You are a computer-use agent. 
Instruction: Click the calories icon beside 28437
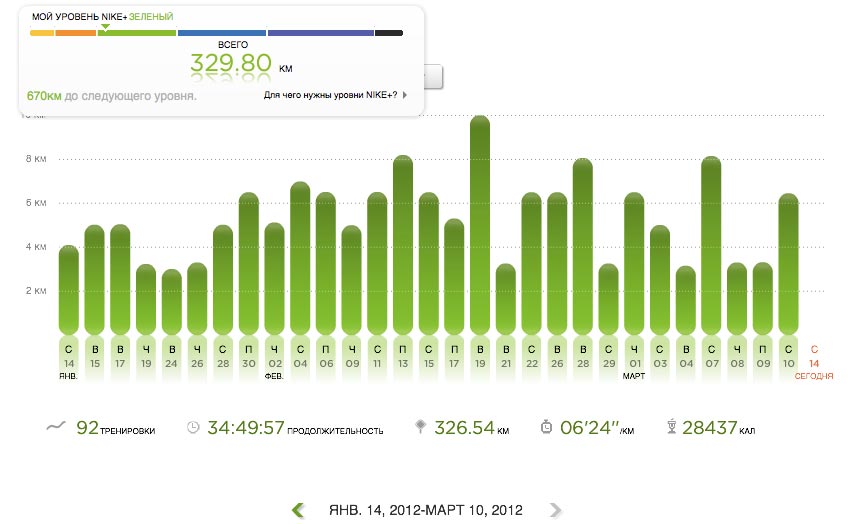pos(671,427)
